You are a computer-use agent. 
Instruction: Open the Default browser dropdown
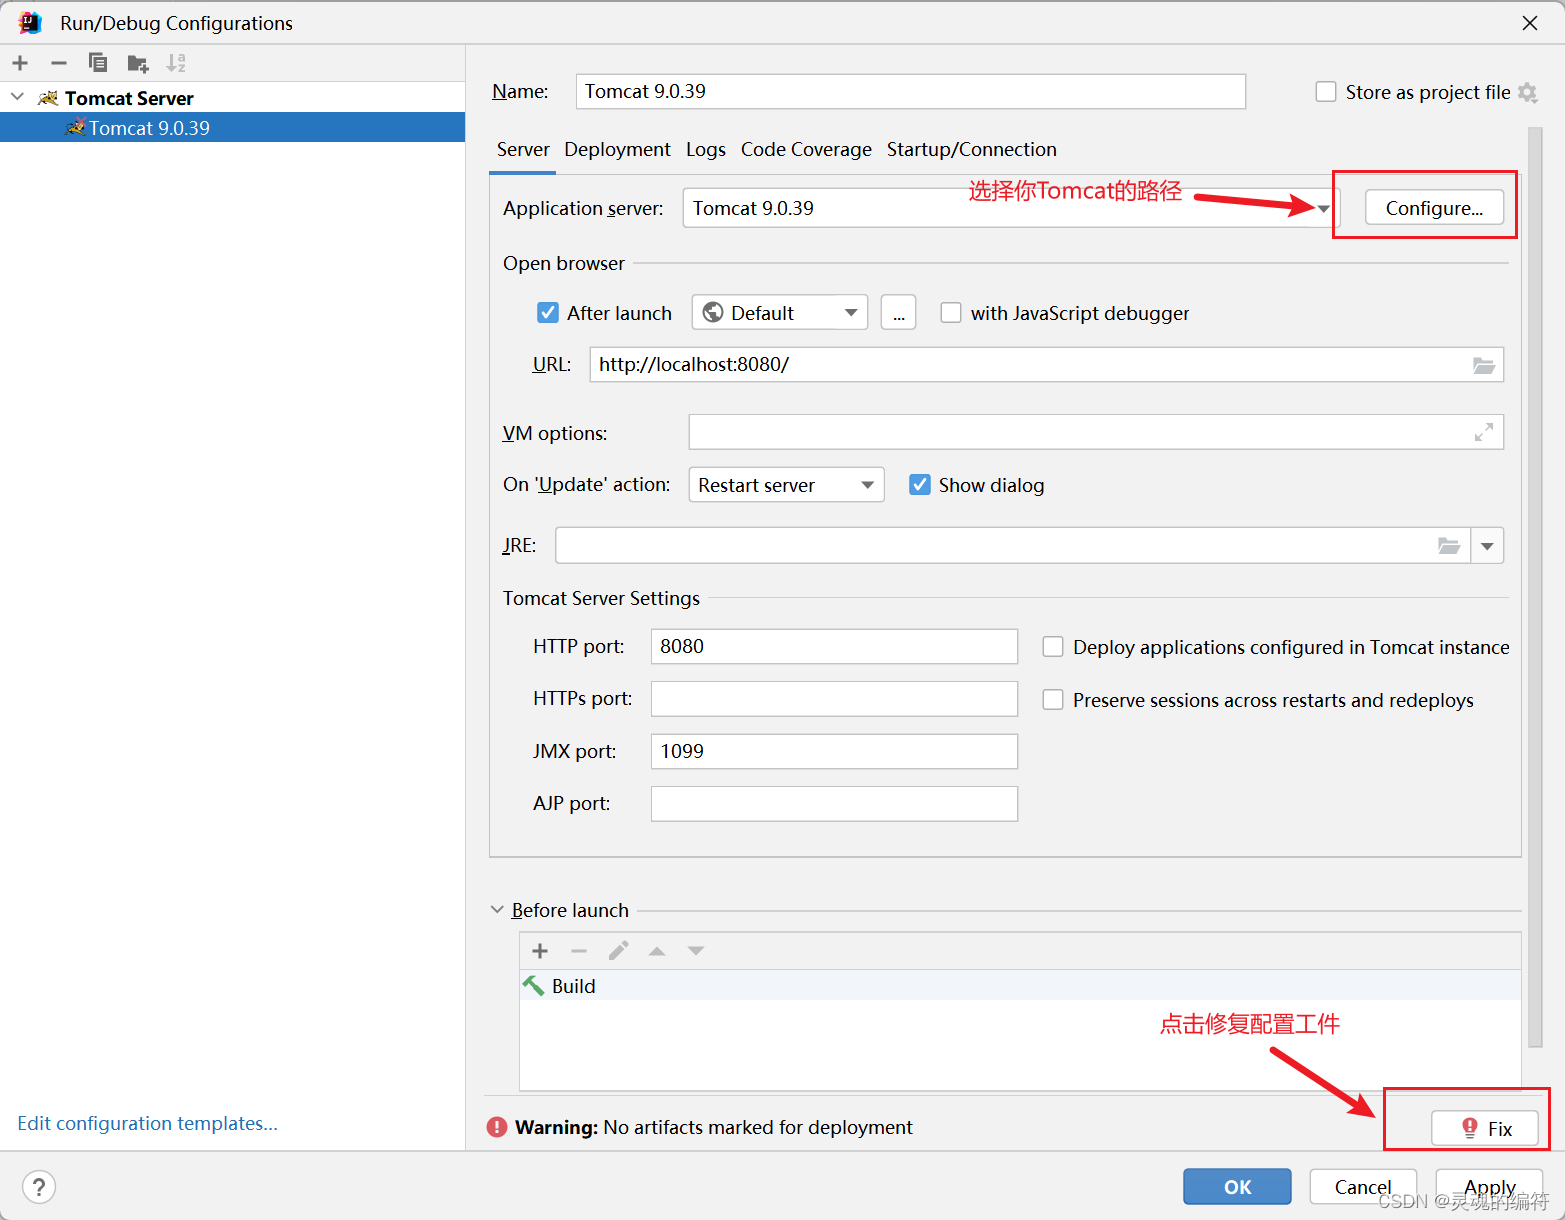[780, 313]
